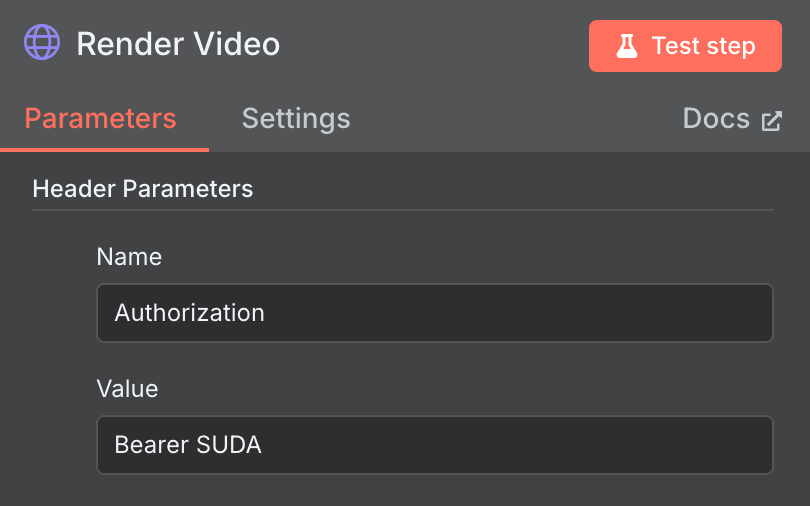Place cursor on the SUDA token text
Viewport: 810px width, 506px height.
tap(229, 445)
